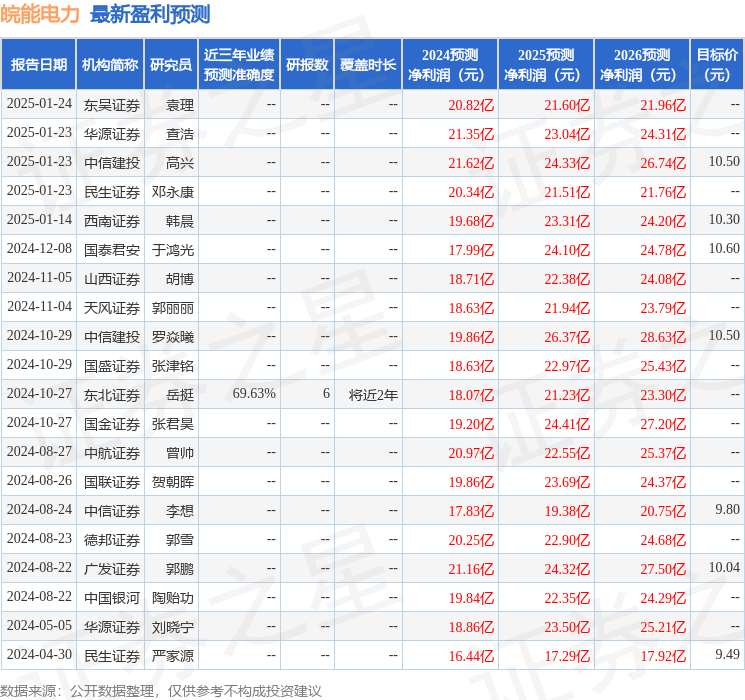The height and width of the screenshot is (700, 745).
Task: Click the date 2024-05-05 cell
Action: pos(39,625)
